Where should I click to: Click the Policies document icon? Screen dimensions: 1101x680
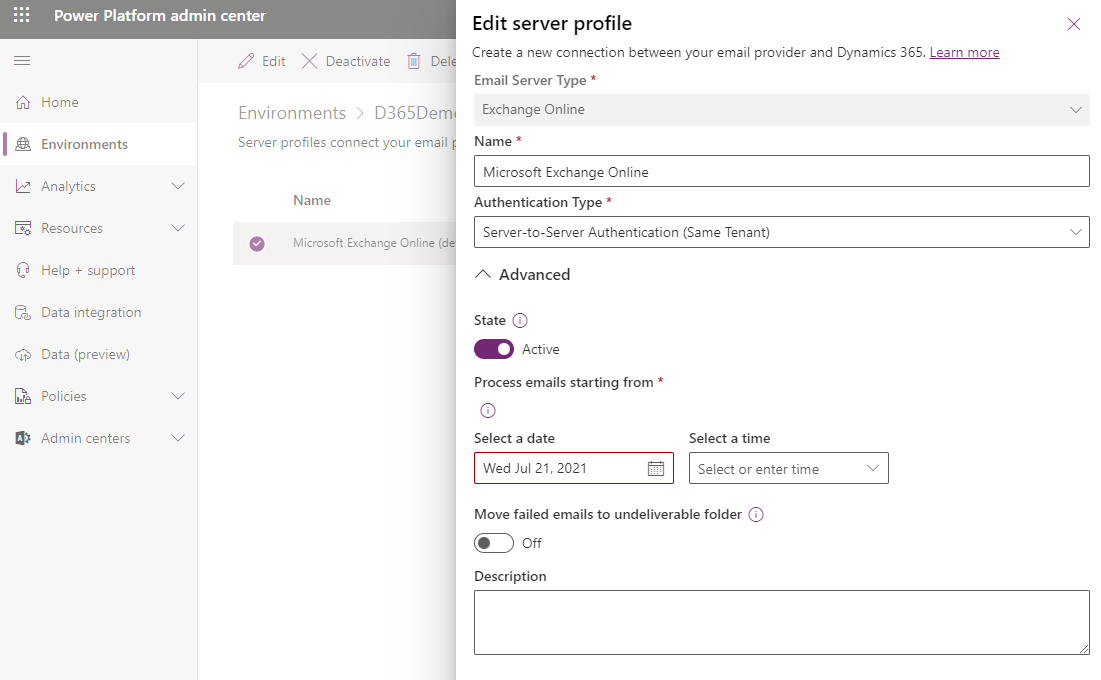click(x=23, y=396)
